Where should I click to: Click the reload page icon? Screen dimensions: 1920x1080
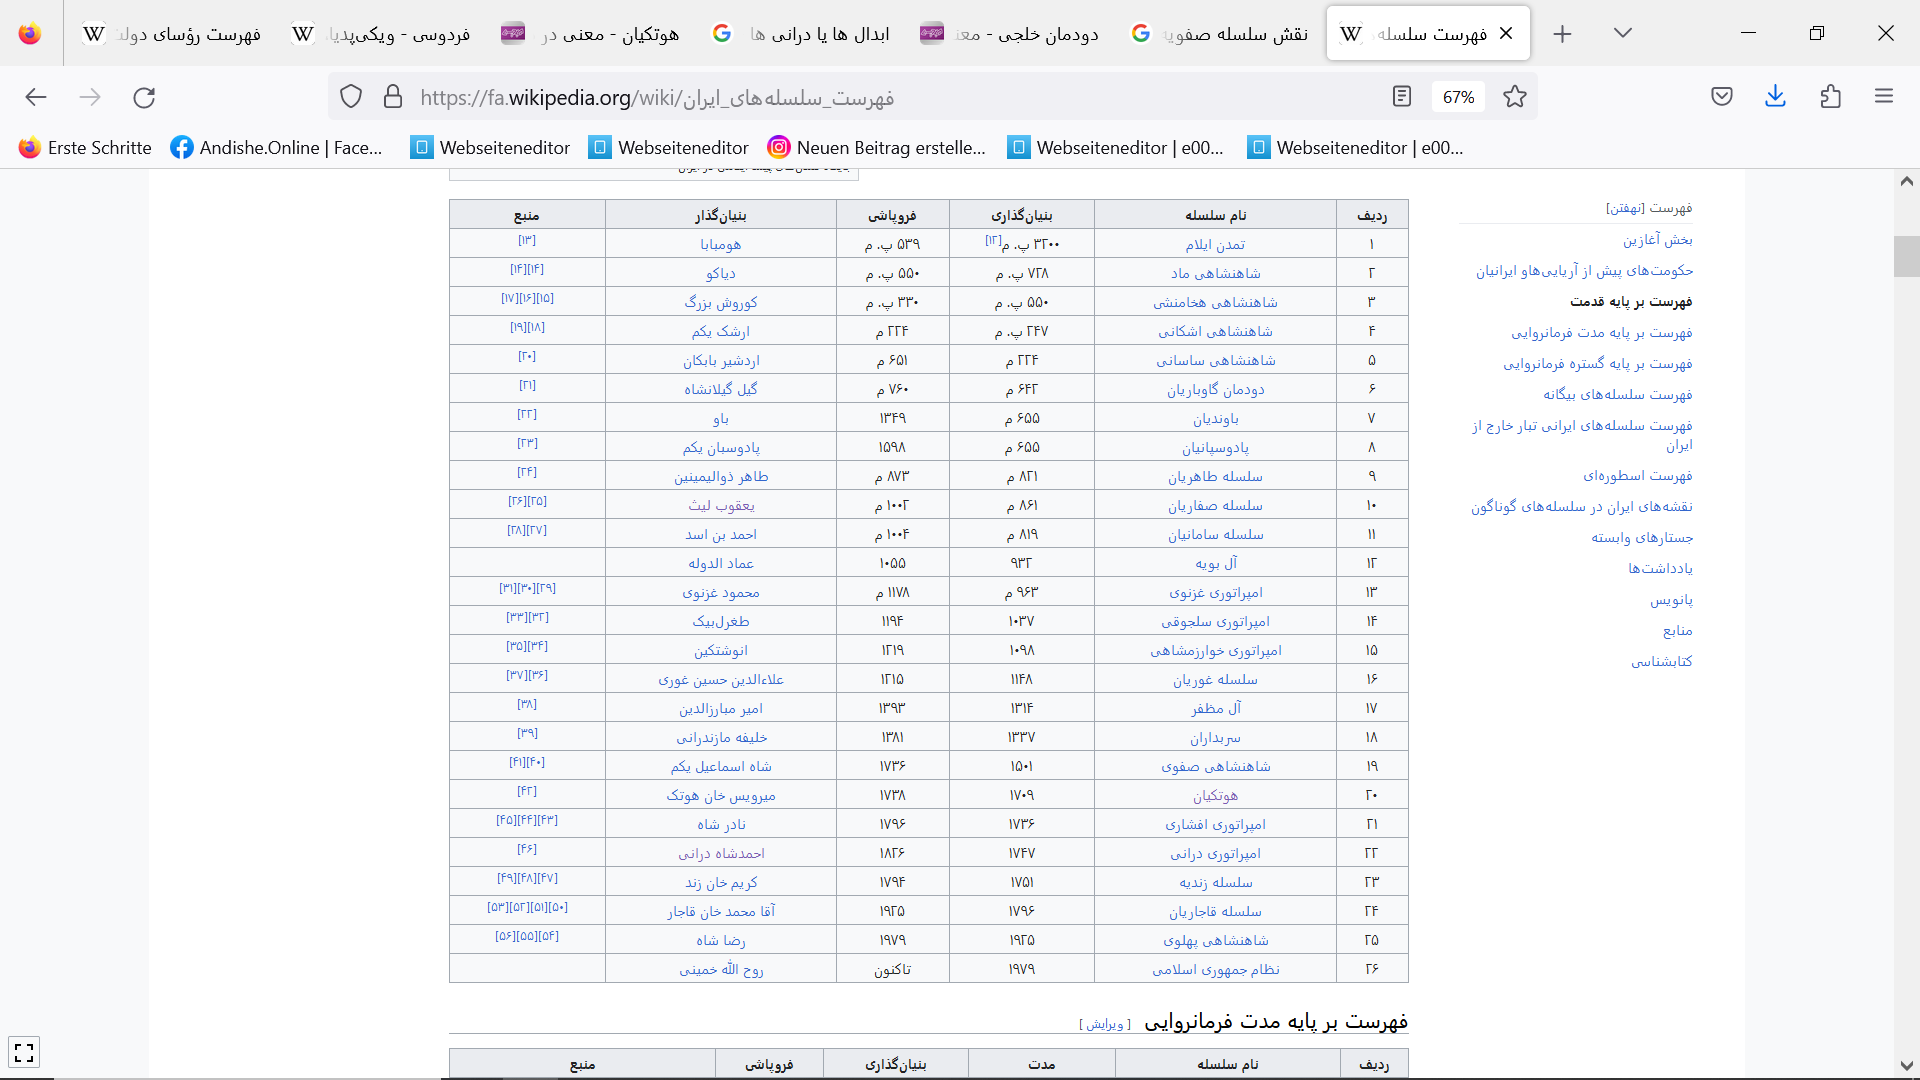144,97
